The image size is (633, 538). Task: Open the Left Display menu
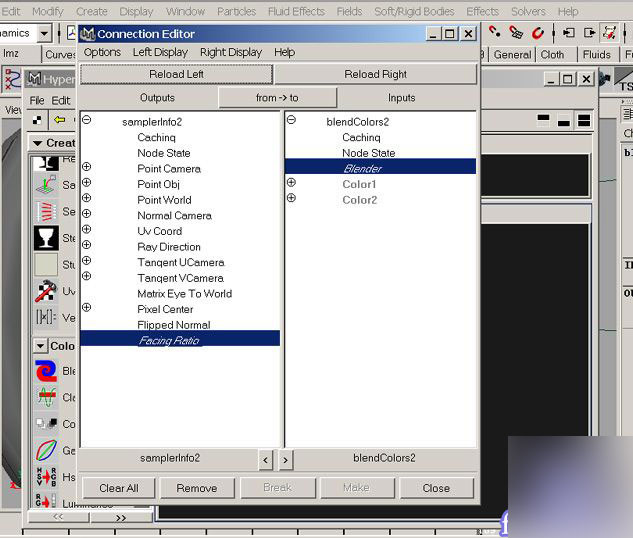[x=160, y=52]
